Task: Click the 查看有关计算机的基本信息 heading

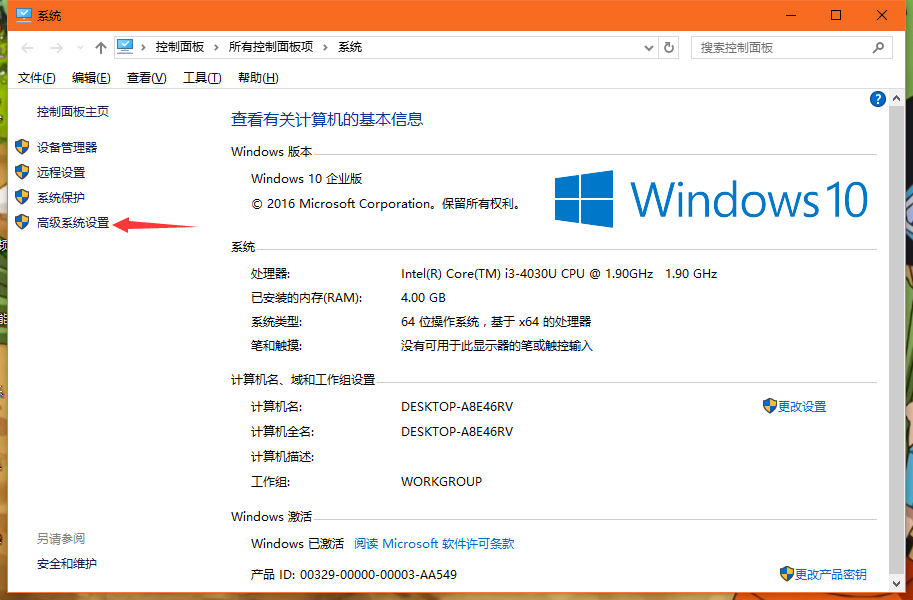Action: click(327, 119)
